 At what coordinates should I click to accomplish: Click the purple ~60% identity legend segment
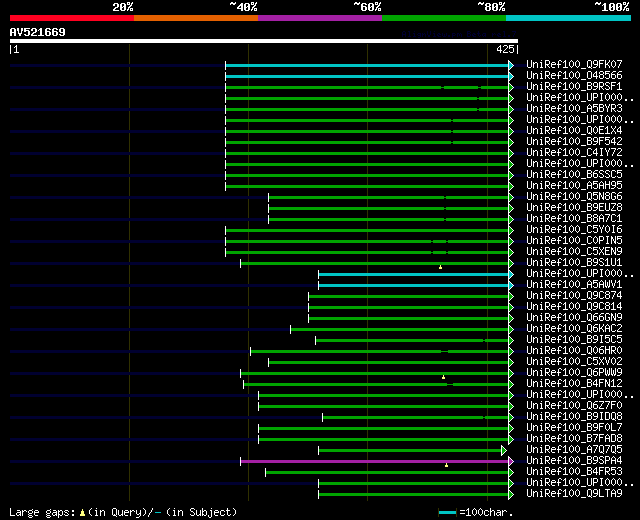(320, 18)
